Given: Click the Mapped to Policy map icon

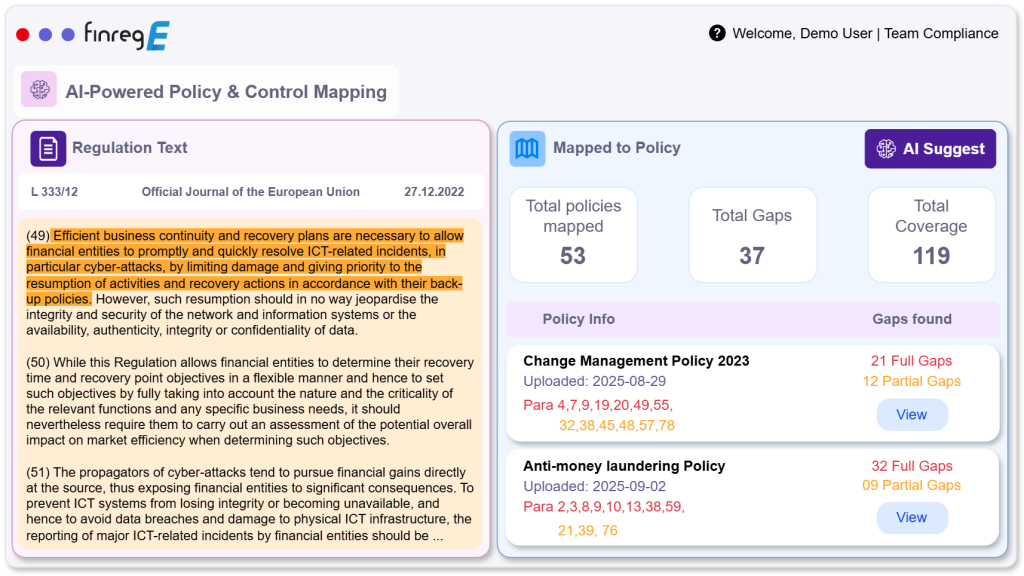Looking at the screenshot, I should (x=527, y=148).
